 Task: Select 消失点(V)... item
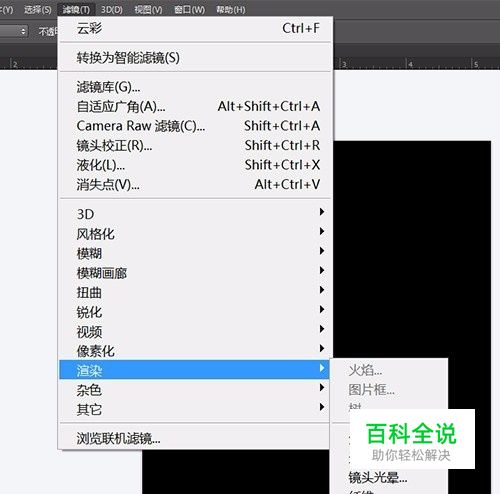click(195, 184)
